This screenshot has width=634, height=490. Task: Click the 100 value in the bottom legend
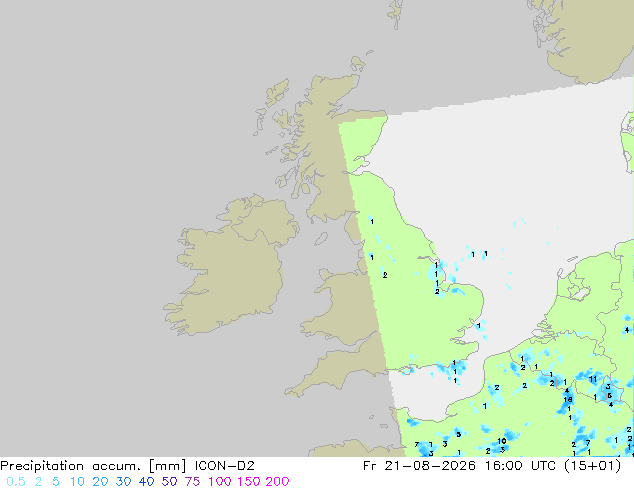(x=220, y=482)
